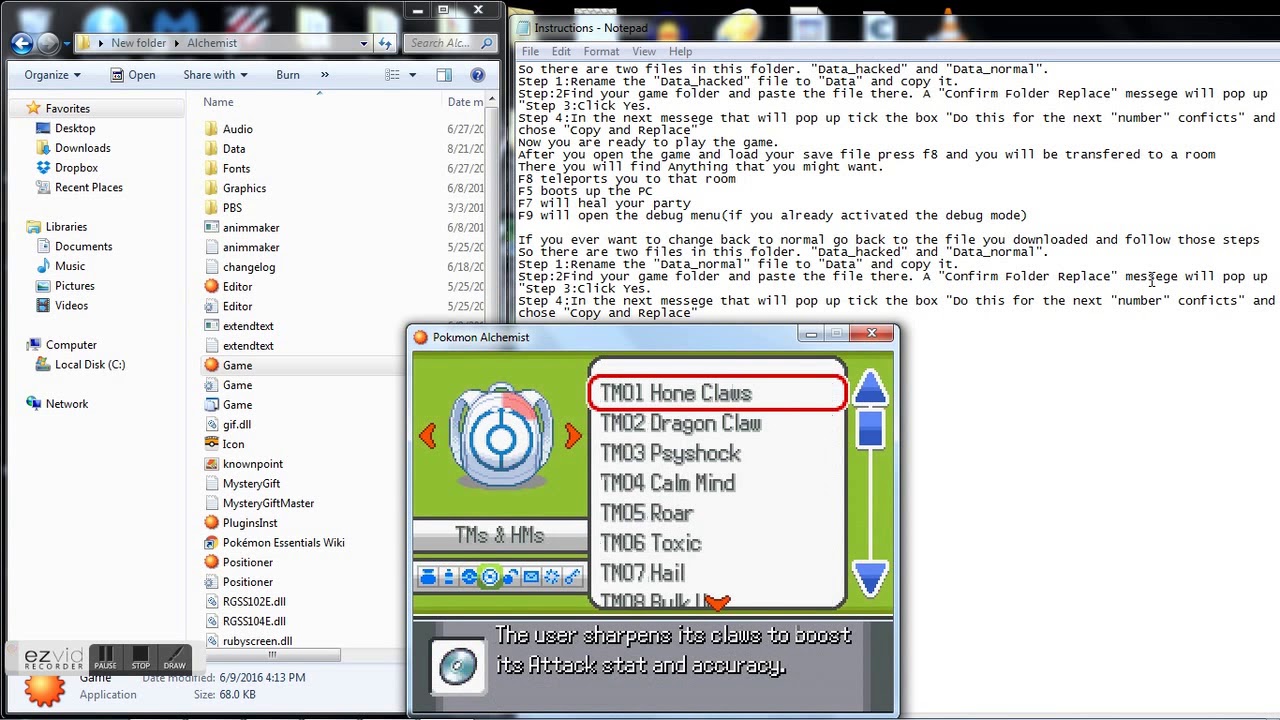Click the Explorer Back arrow button
This screenshot has height=720, width=1280.
tap(22, 43)
